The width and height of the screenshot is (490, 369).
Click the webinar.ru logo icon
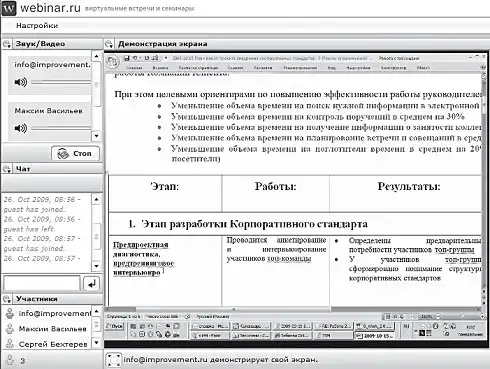coord(9,8)
